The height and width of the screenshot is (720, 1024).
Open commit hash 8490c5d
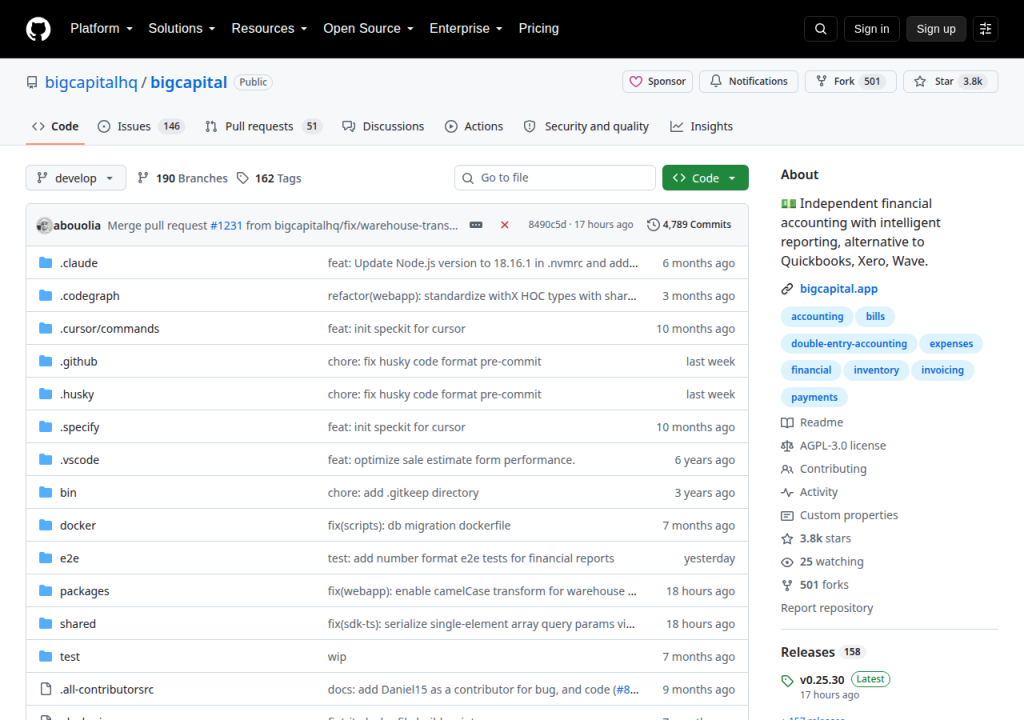(x=547, y=225)
